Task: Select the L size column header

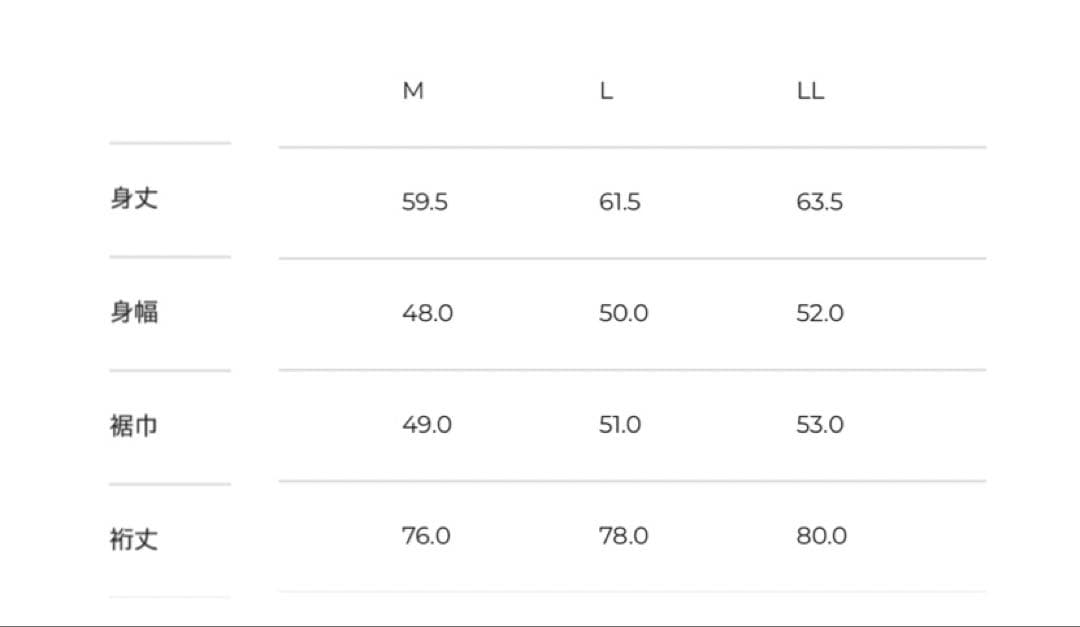Action: 606,91
